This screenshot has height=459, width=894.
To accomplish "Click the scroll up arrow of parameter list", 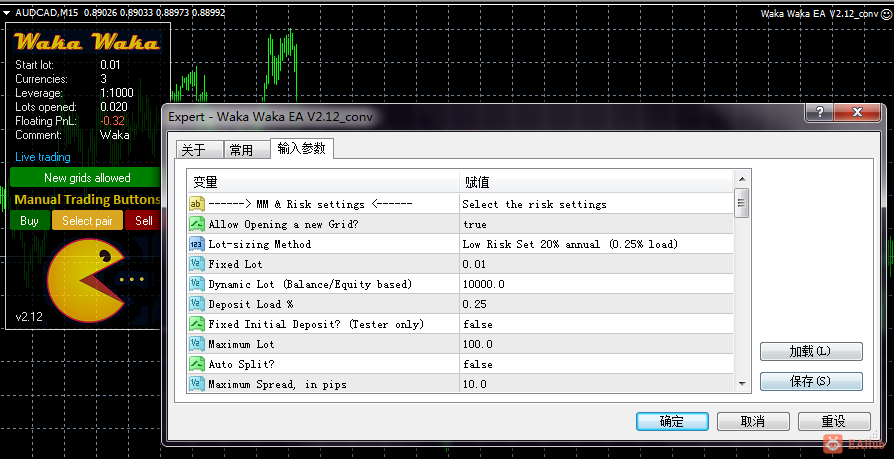I will 742,179.
